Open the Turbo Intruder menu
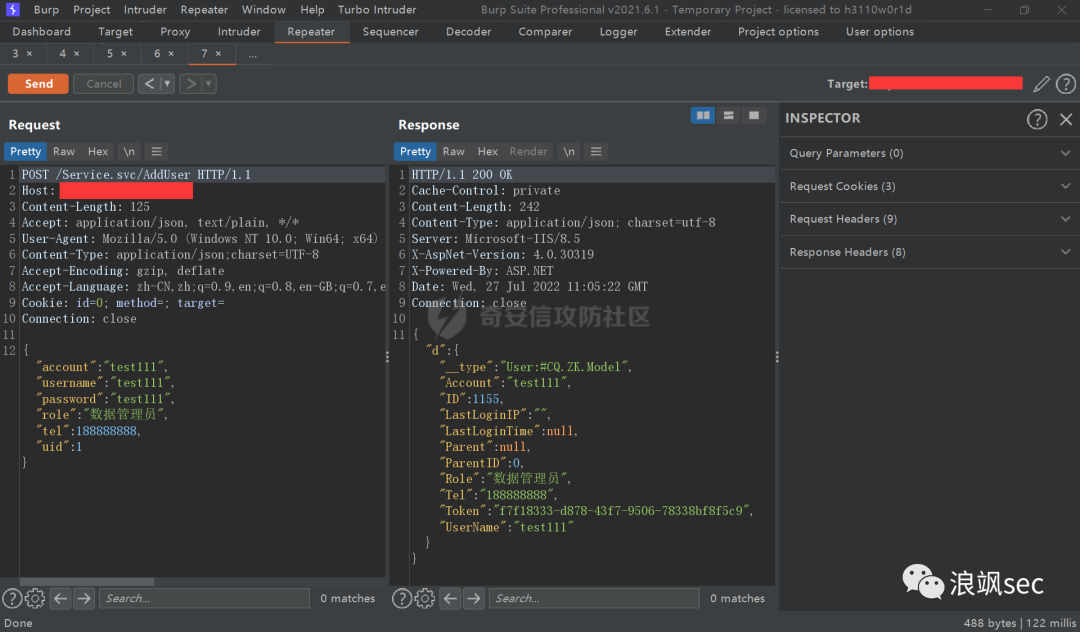Screen dimensions: 1080x632 click(377, 10)
